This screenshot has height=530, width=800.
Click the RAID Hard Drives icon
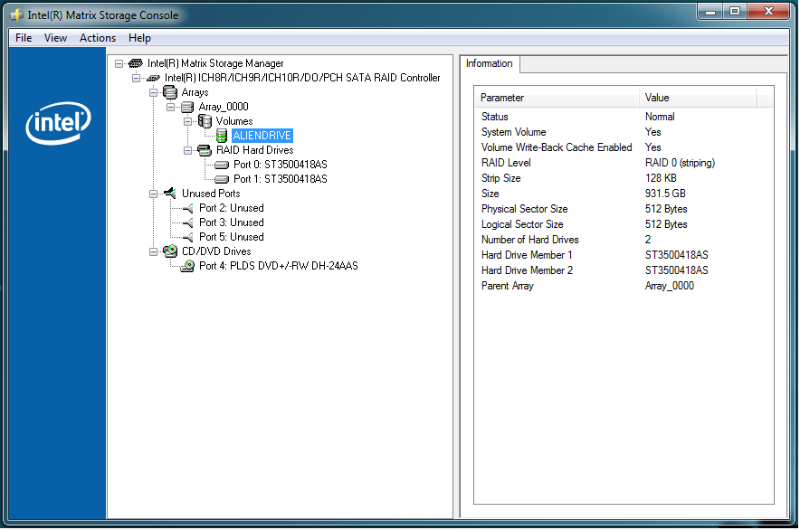point(204,150)
